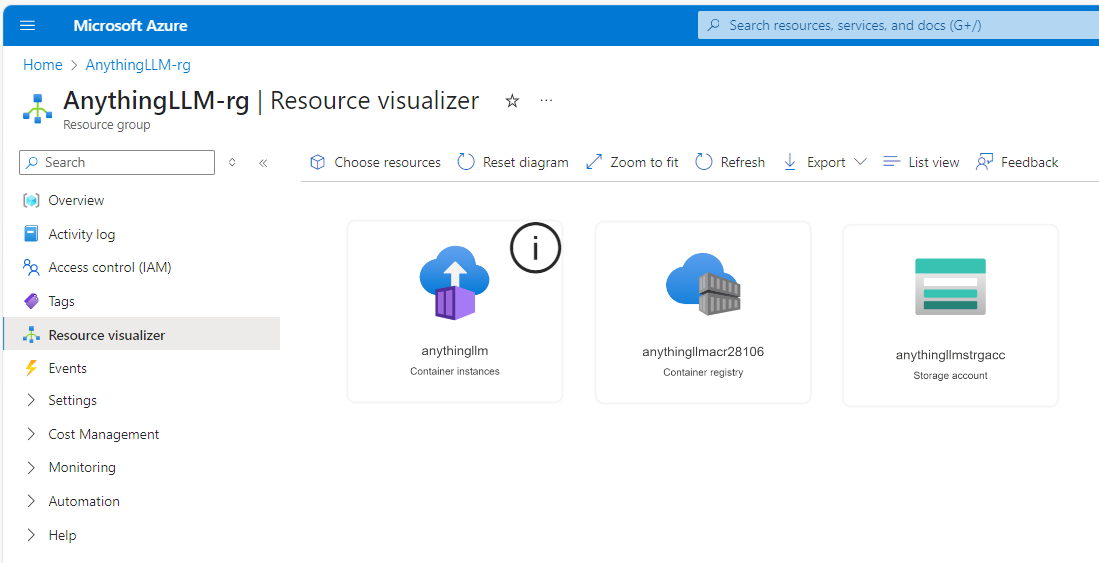Click Reset diagram button
Viewport: 1099px width, 563px height.
[512, 162]
